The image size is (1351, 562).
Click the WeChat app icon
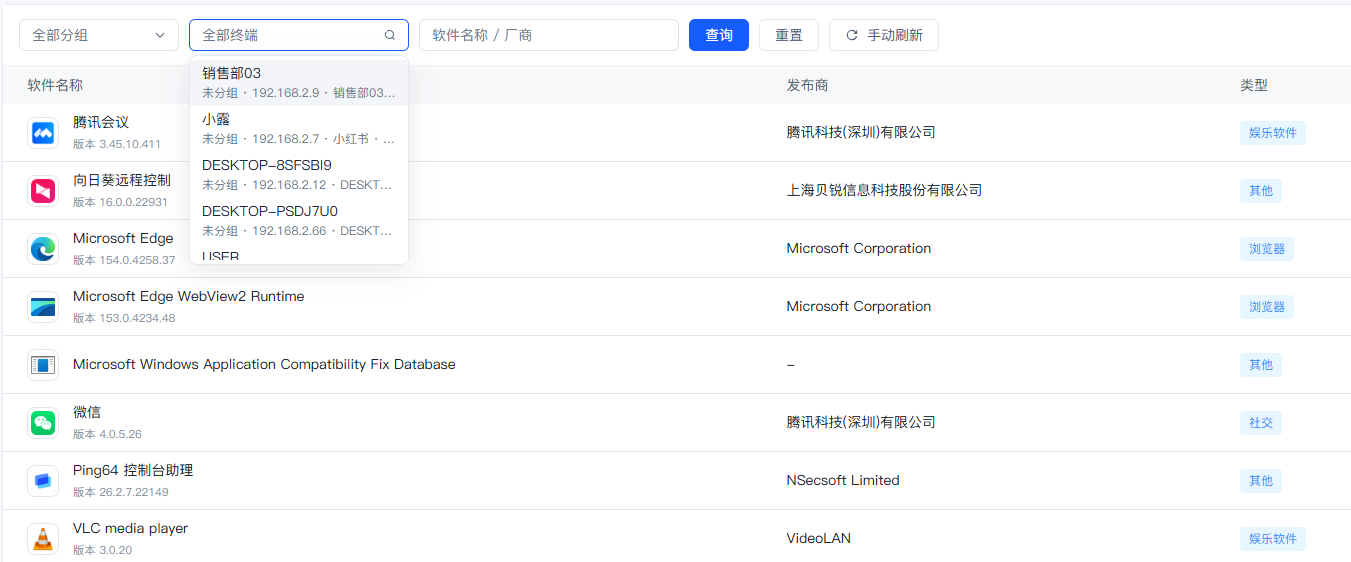(x=43, y=423)
